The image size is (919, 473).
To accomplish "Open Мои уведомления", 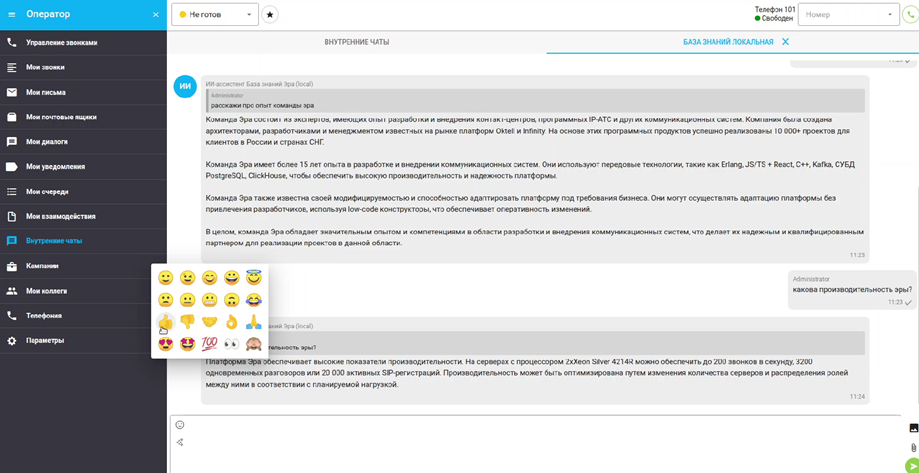I will [83, 166].
